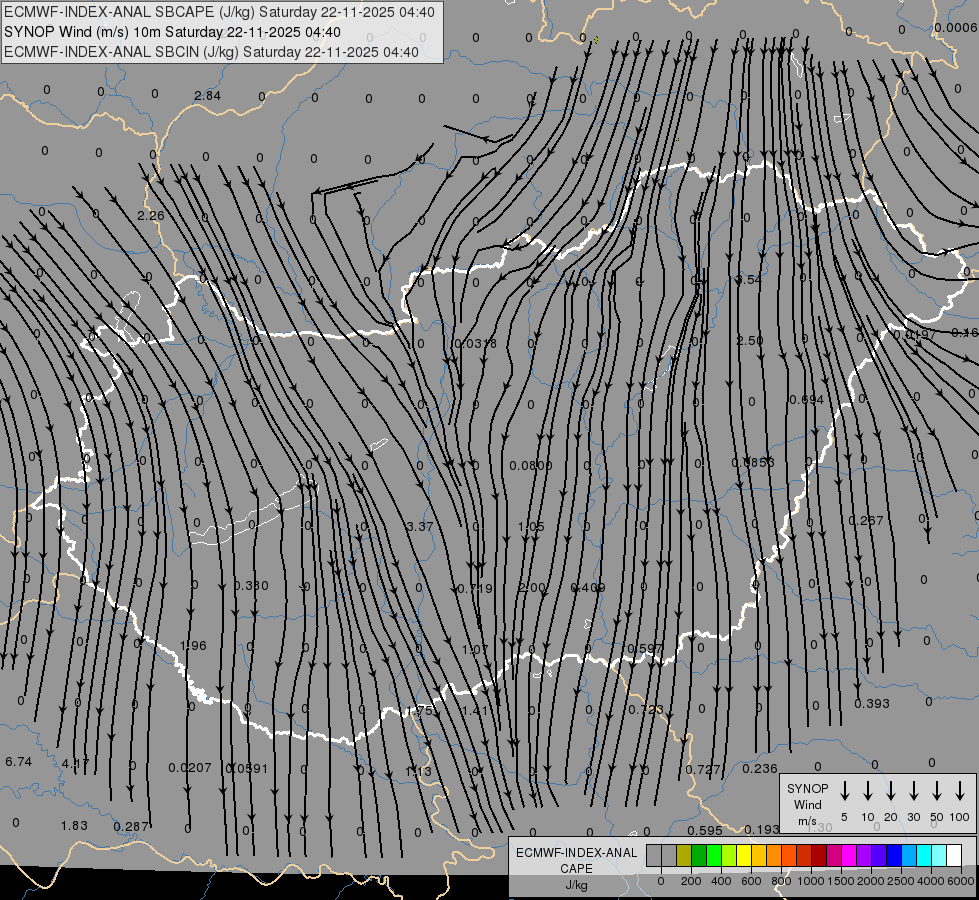Click the ECMWF-INDEX-ANAL CAPE legend label

pyautogui.click(x=576, y=861)
